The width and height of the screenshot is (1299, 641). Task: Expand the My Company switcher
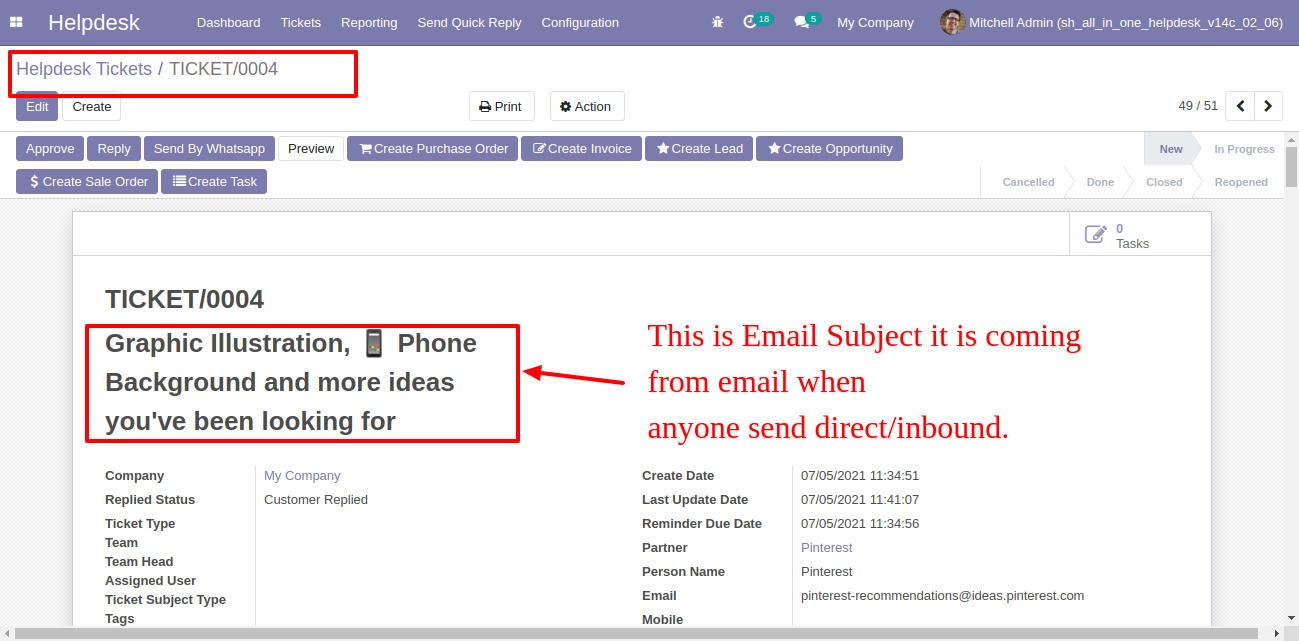(875, 22)
